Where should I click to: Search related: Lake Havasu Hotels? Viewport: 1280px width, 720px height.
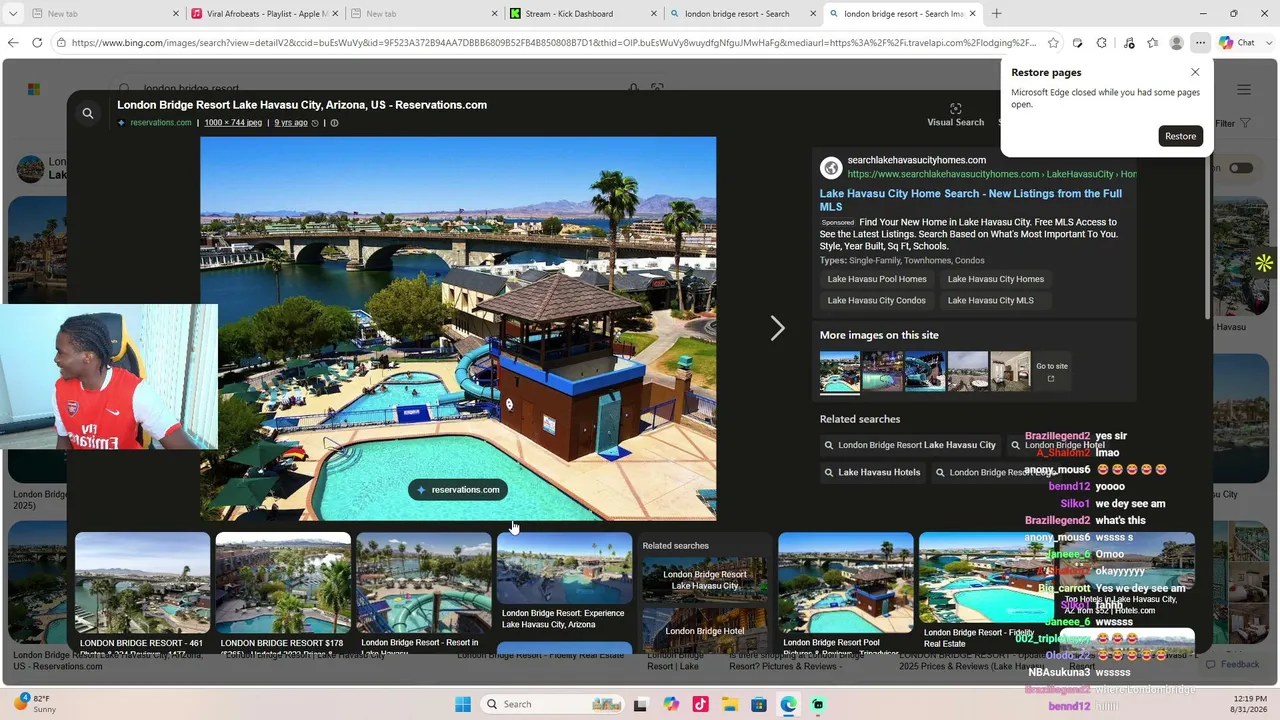point(872,472)
